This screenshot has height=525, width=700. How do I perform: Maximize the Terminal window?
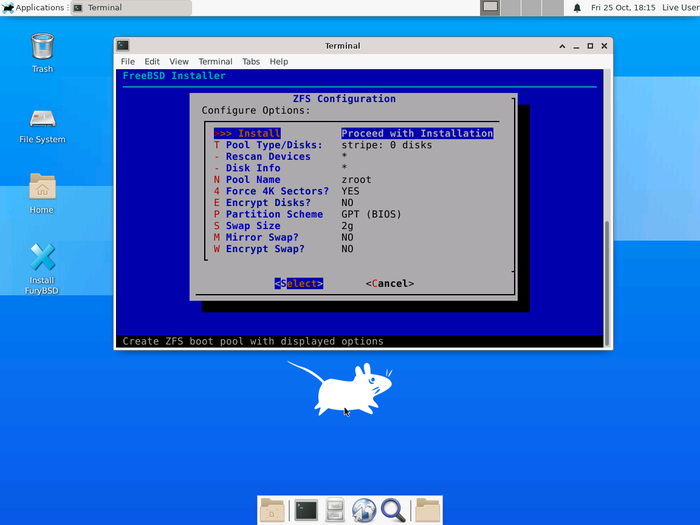tap(590, 46)
